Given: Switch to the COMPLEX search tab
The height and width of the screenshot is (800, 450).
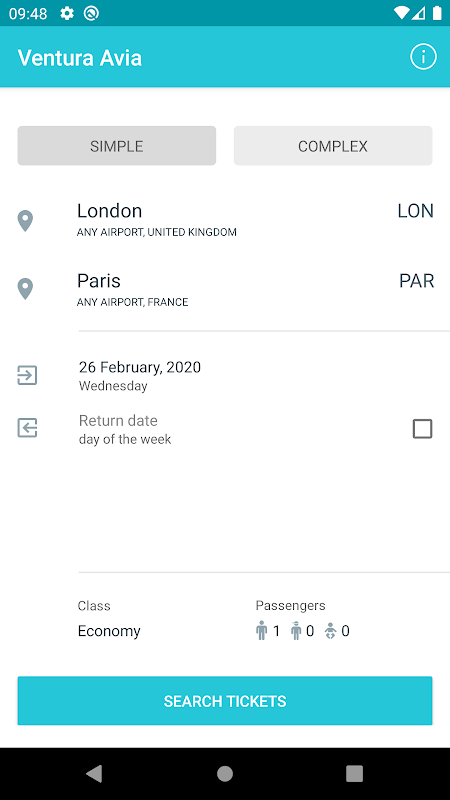Looking at the screenshot, I should [x=333, y=146].
